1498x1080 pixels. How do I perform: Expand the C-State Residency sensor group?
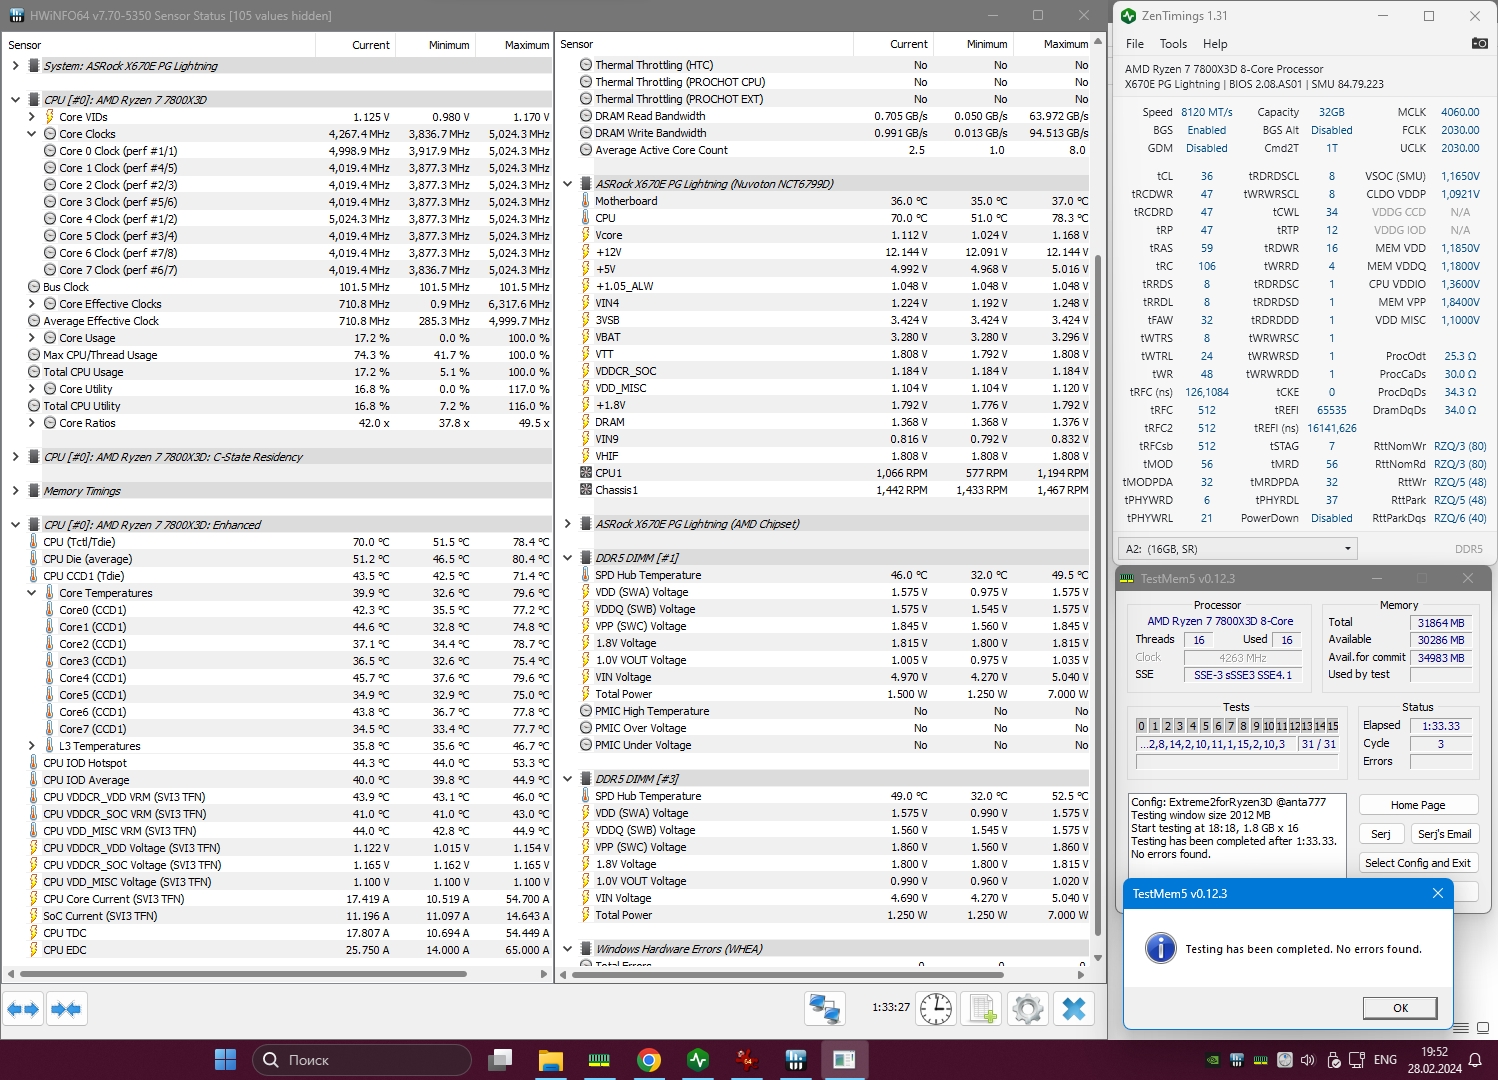click(x=15, y=457)
